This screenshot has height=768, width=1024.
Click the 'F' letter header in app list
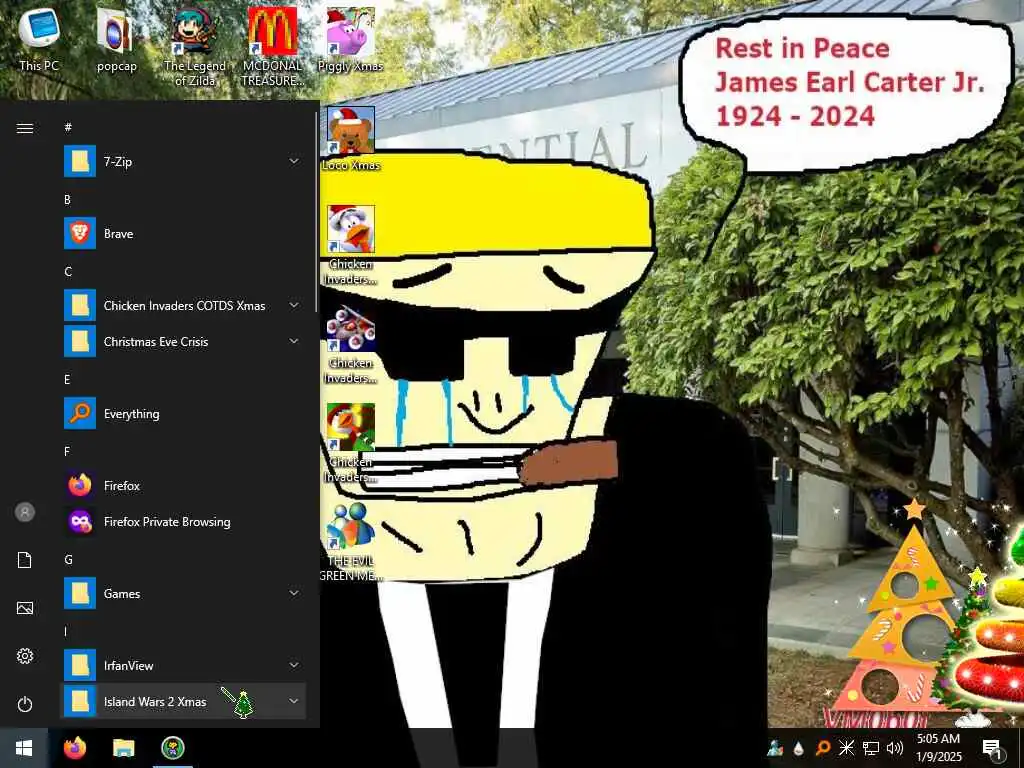pyautogui.click(x=67, y=451)
